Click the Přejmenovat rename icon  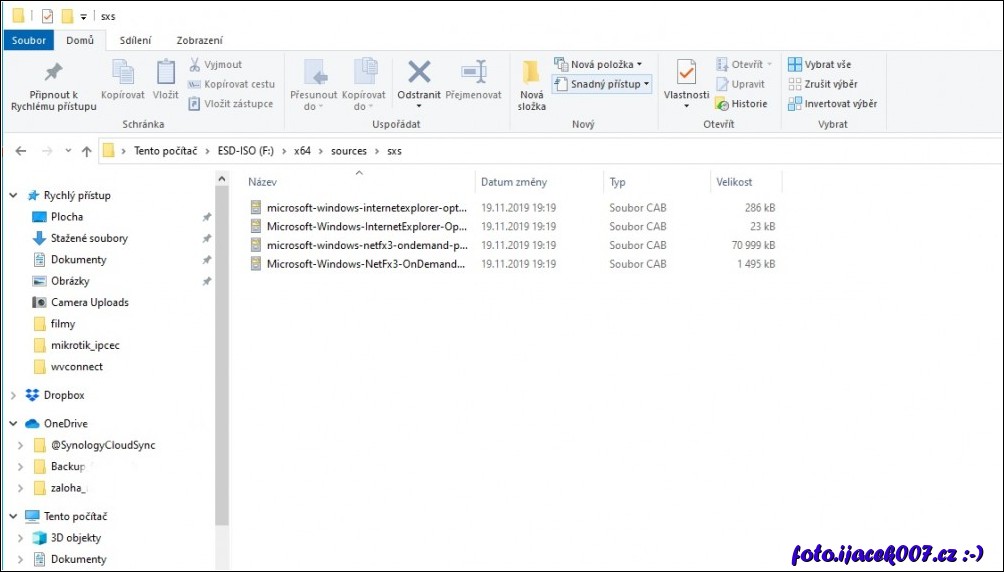473,72
